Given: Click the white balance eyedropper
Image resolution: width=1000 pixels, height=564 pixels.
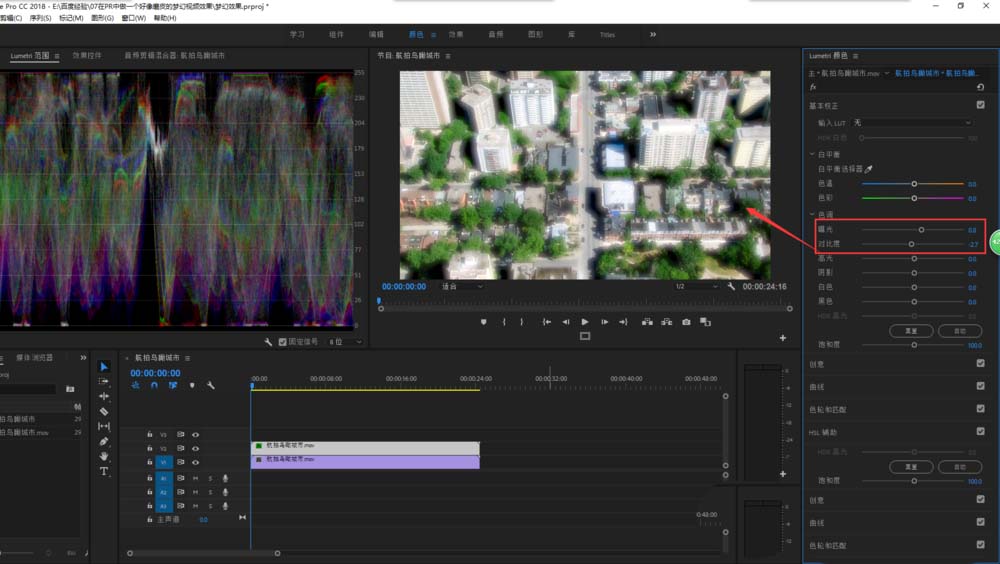Looking at the screenshot, I should coord(868,170).
